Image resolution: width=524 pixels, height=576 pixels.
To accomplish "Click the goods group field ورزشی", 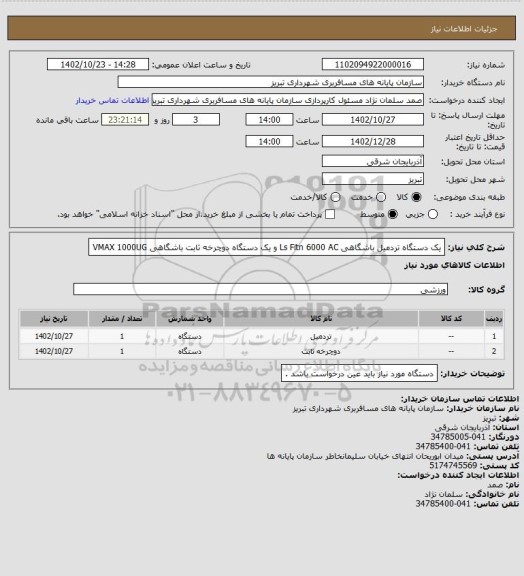I will coord(260,289).
